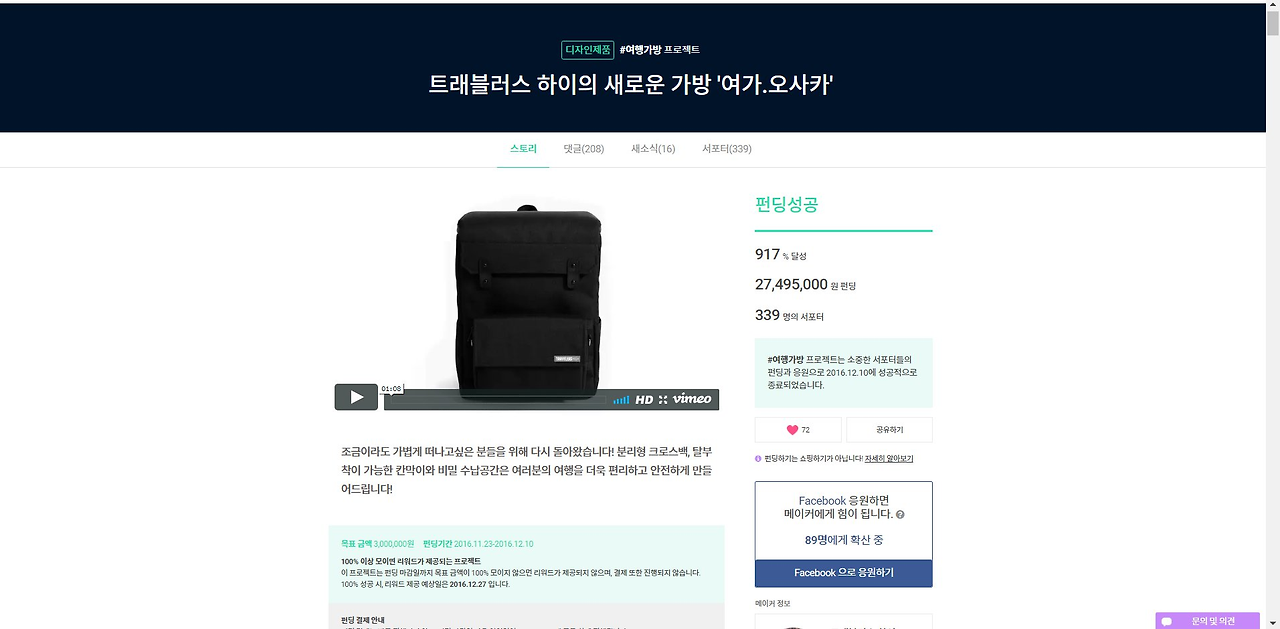Image resolution: width=1280 pixels, height=629 pixels.
Task: View the 서포터(339) tab
Action: click(727, 149)
